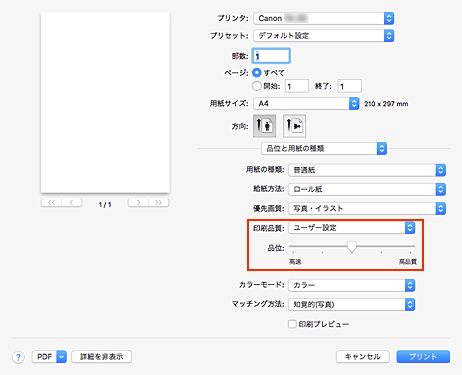Open the 印刷品質 ユーザー設定 dropdown

click(352, 228)
